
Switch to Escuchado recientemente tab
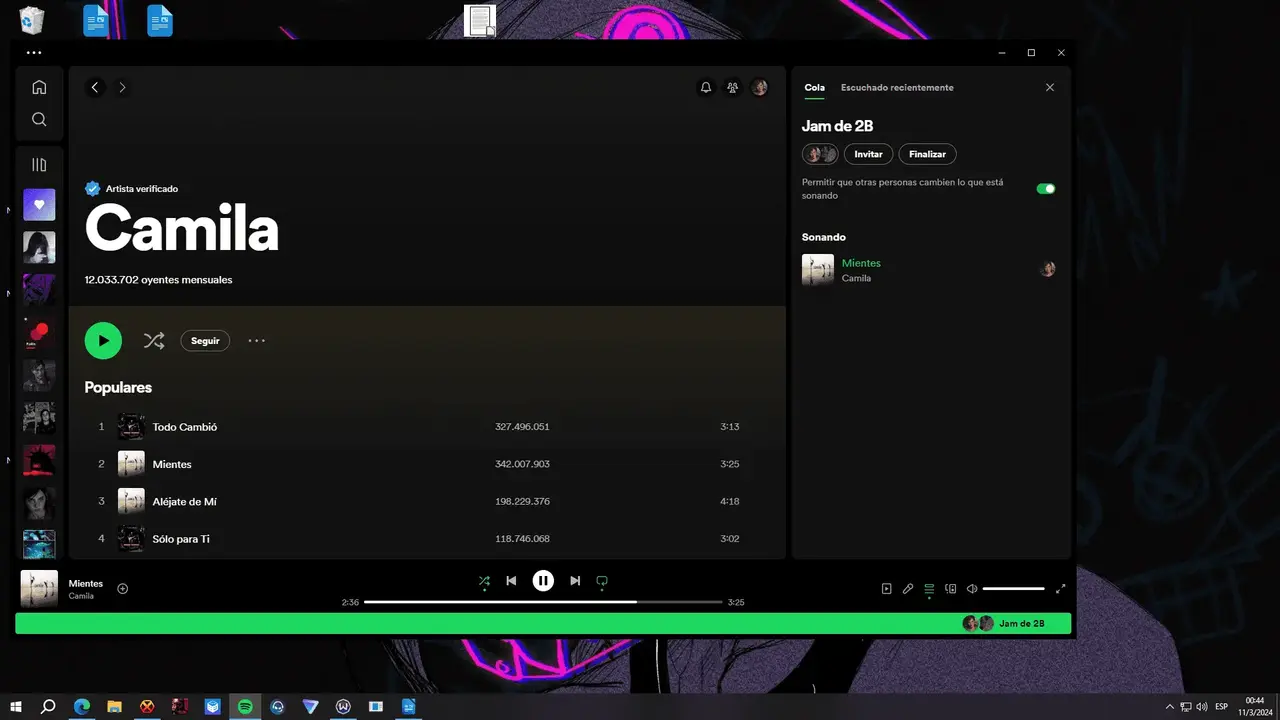(x=897, y=88)
